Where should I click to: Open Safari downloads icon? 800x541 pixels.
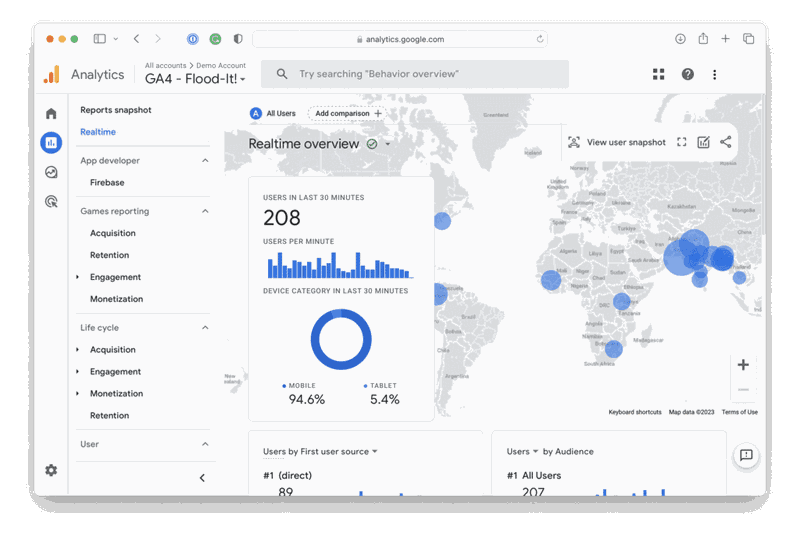[x=680, y=39]
